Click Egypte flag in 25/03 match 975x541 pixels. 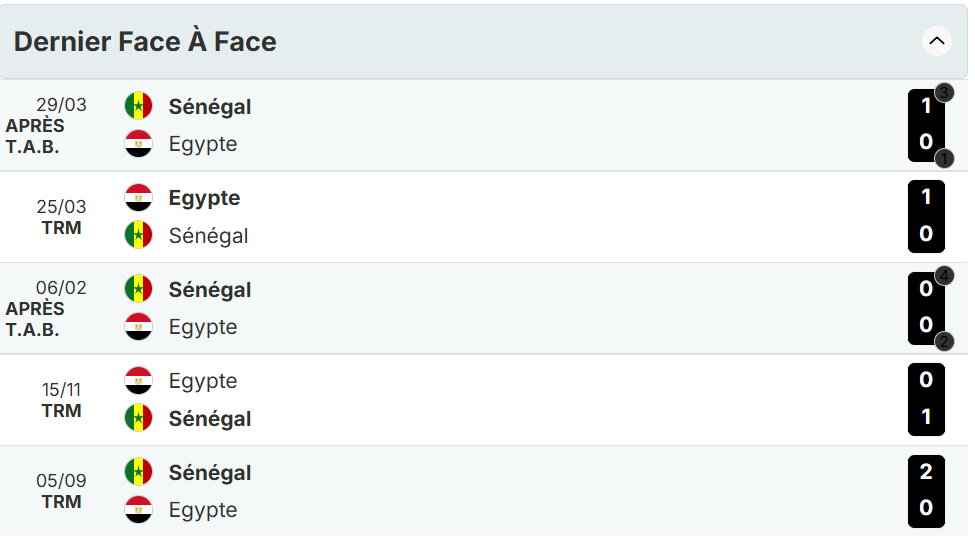138,198
